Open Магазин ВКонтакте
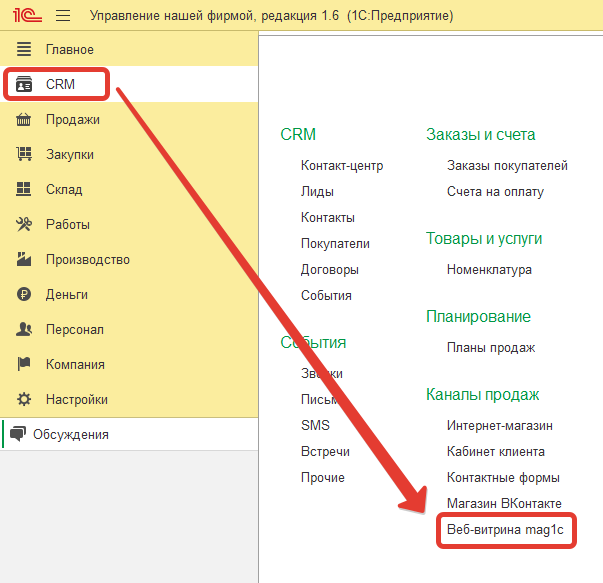603x583 pixels. 504,503
